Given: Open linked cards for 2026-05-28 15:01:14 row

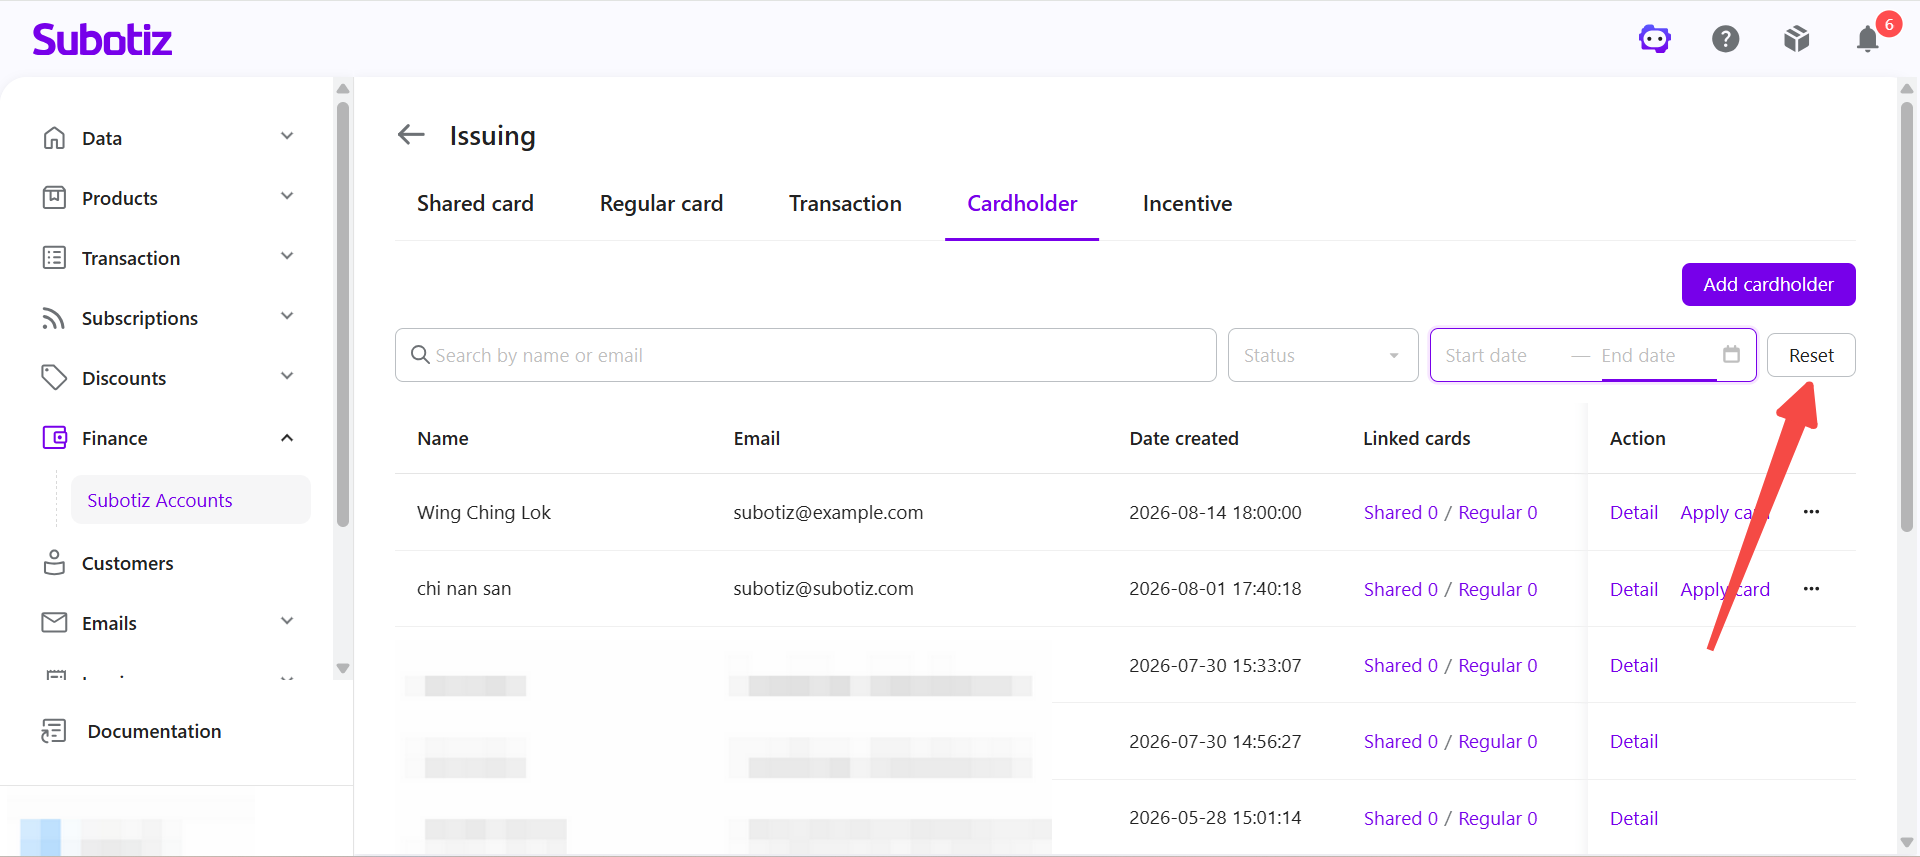Looking at the screenshot, I should (1450, 818).
